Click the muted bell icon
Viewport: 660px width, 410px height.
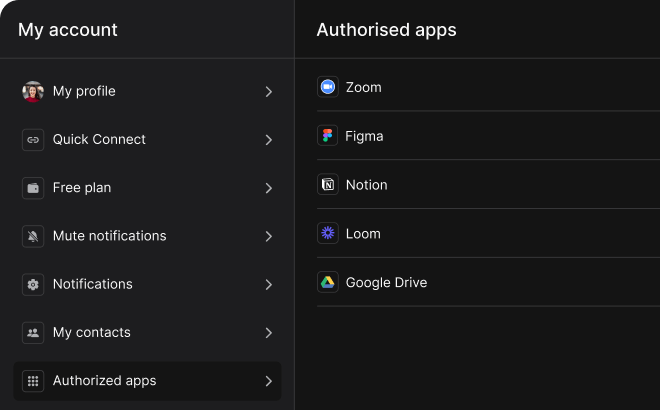coord(33,236)
